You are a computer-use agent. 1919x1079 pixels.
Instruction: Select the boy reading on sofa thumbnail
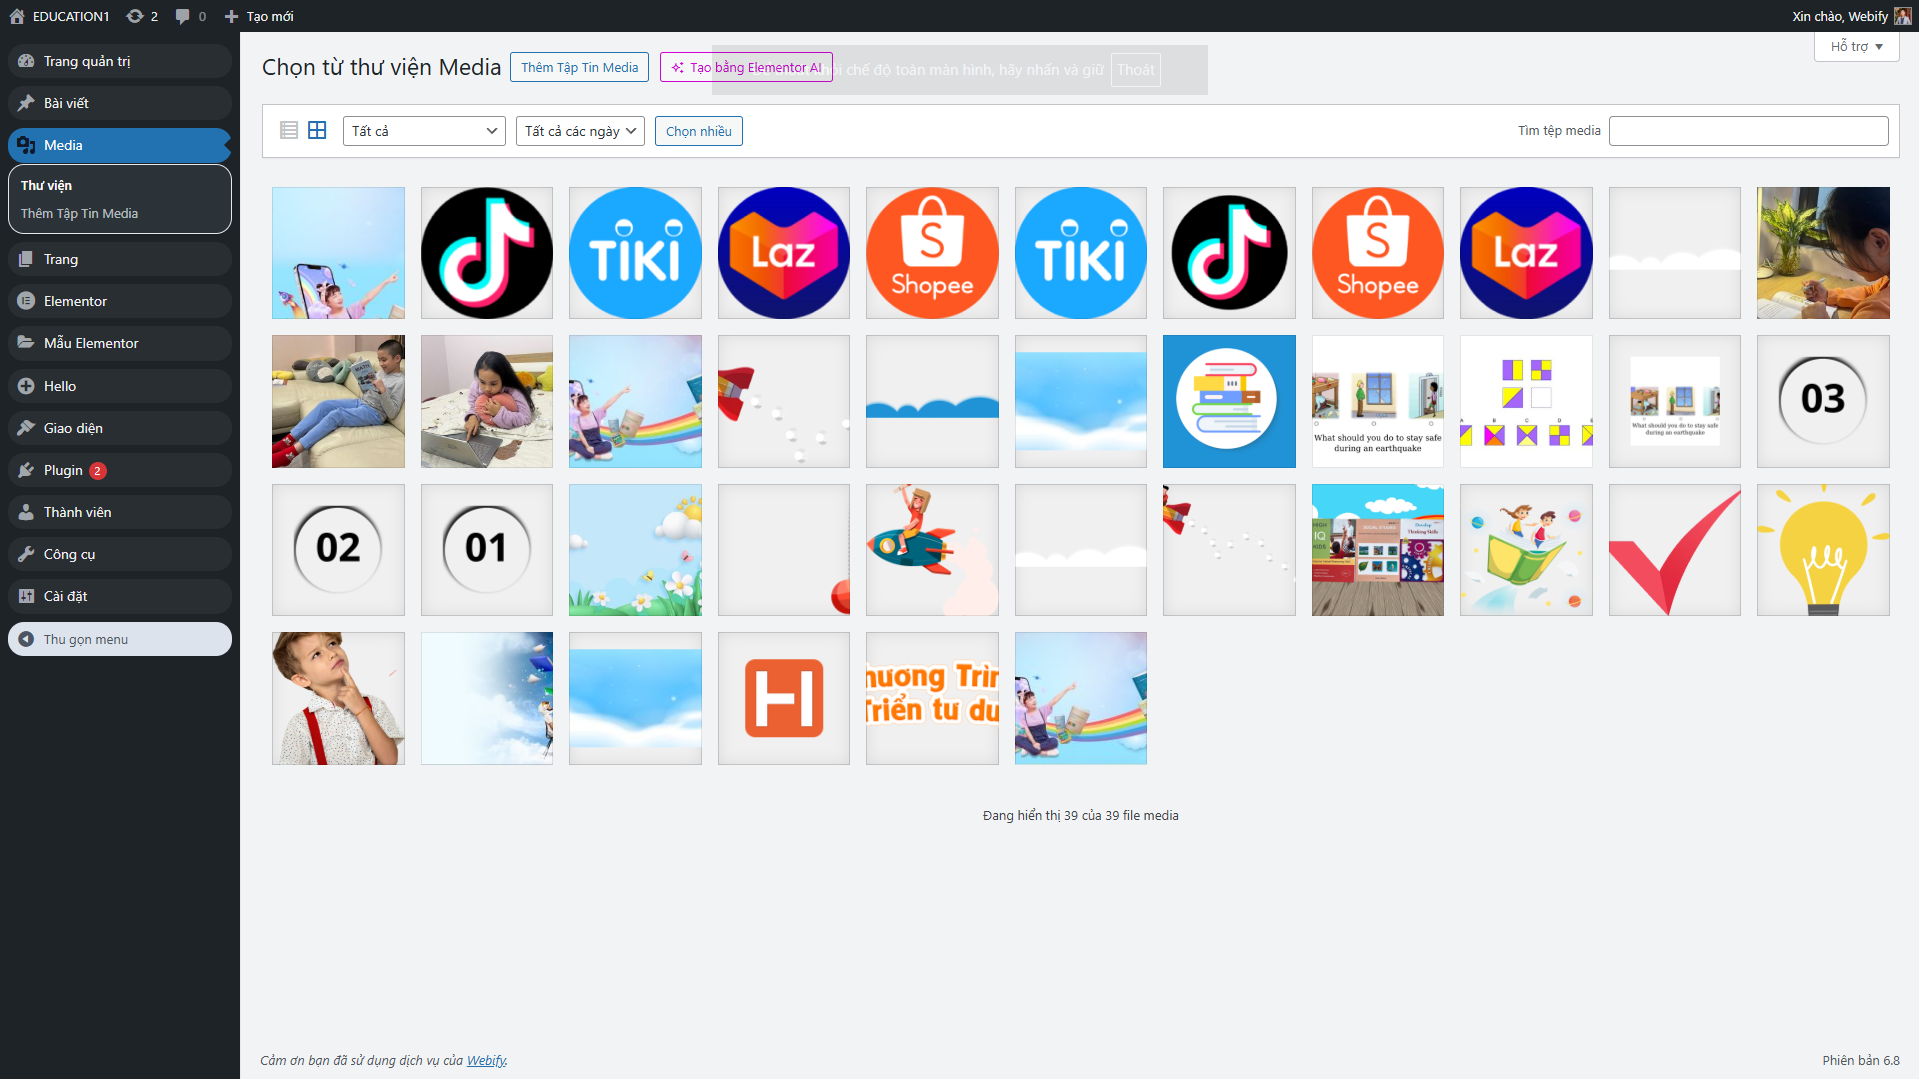[x=338, y=401]
